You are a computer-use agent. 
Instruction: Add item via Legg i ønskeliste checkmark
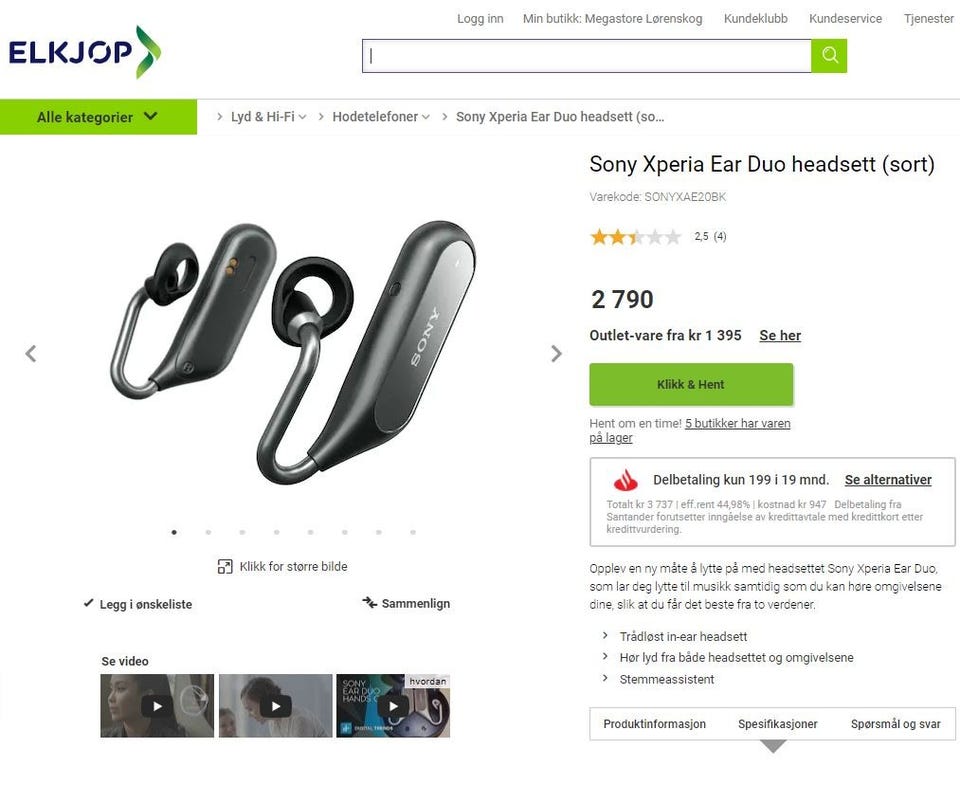(x=89, y=603)
